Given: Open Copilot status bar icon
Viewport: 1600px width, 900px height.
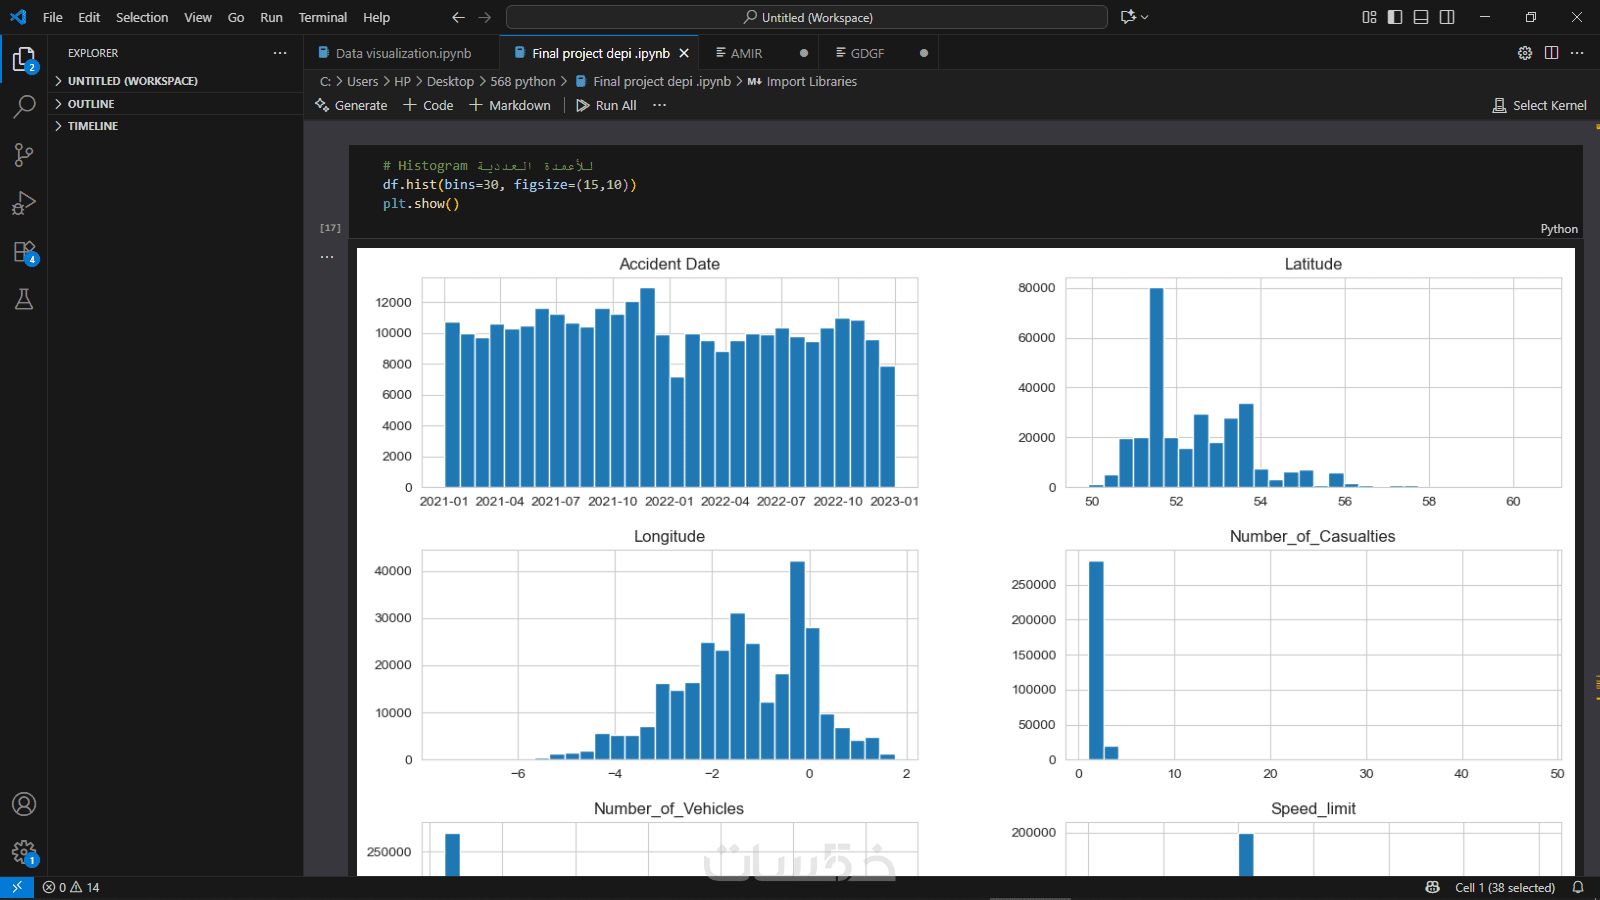Looking at the screenshot, I should [x=1432, y=887].
